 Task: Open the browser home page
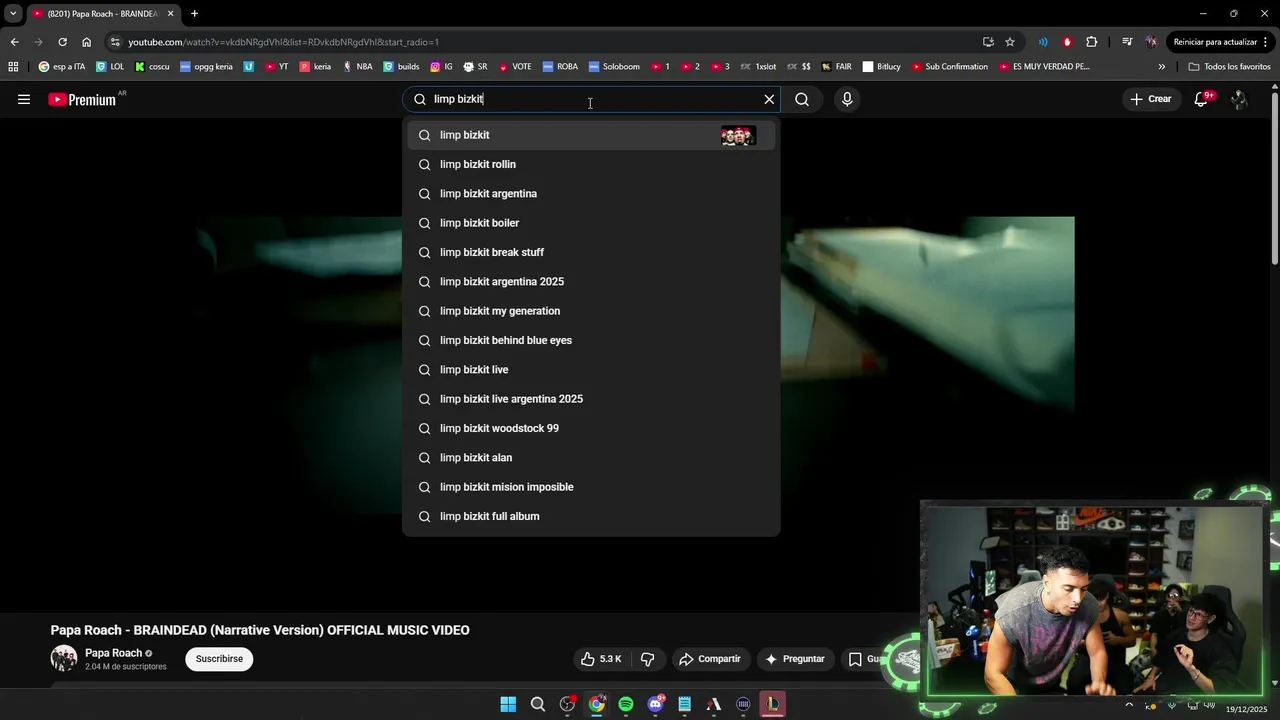(x=86, y=42)
